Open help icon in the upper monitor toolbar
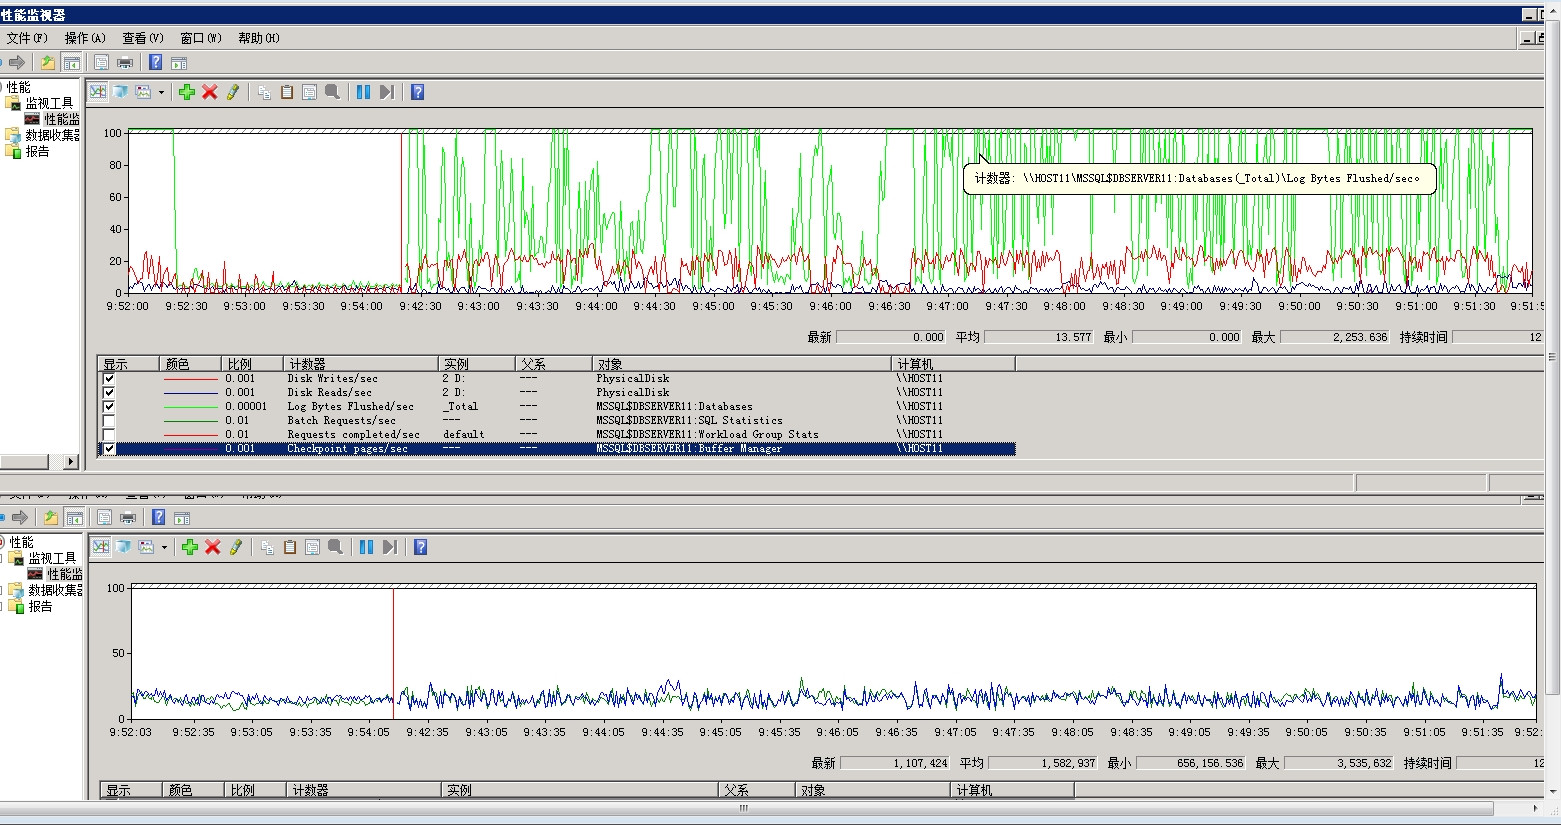Image resolution: width=1561 pixels, height=825 pixels. coord(418,92)
